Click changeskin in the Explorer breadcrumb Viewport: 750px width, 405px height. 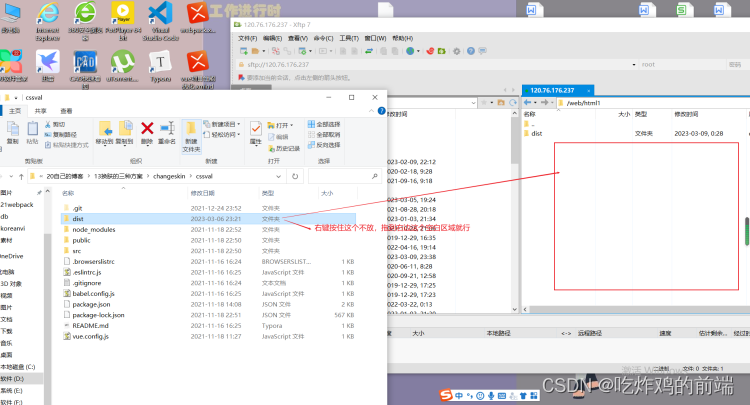[x=169, y=176]
